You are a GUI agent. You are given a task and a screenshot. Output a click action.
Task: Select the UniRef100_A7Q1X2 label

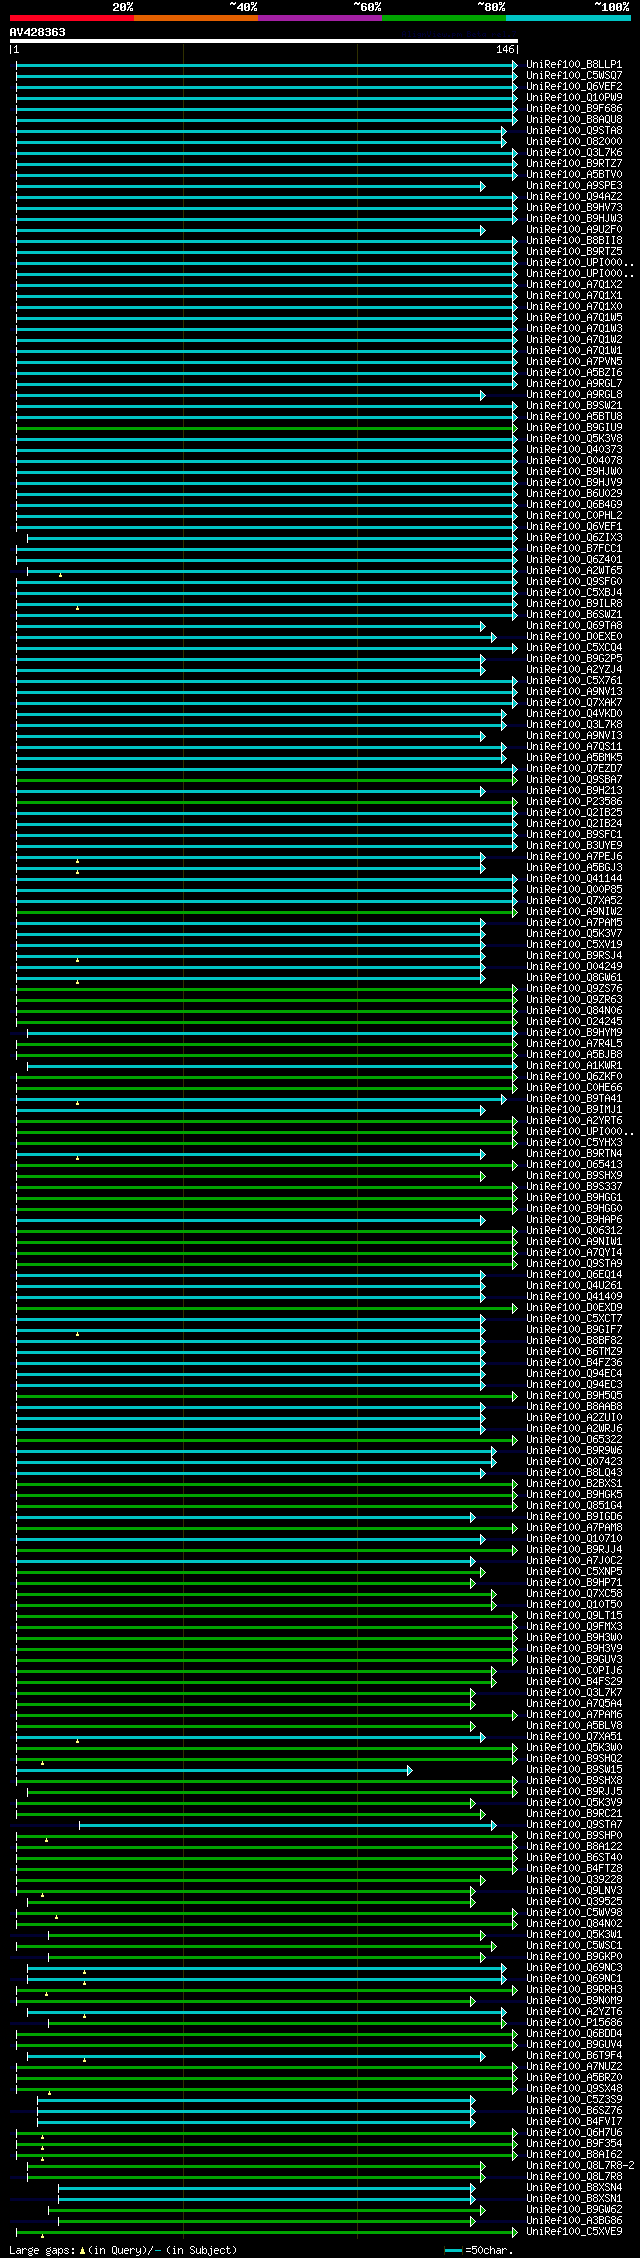coord(574,284)
